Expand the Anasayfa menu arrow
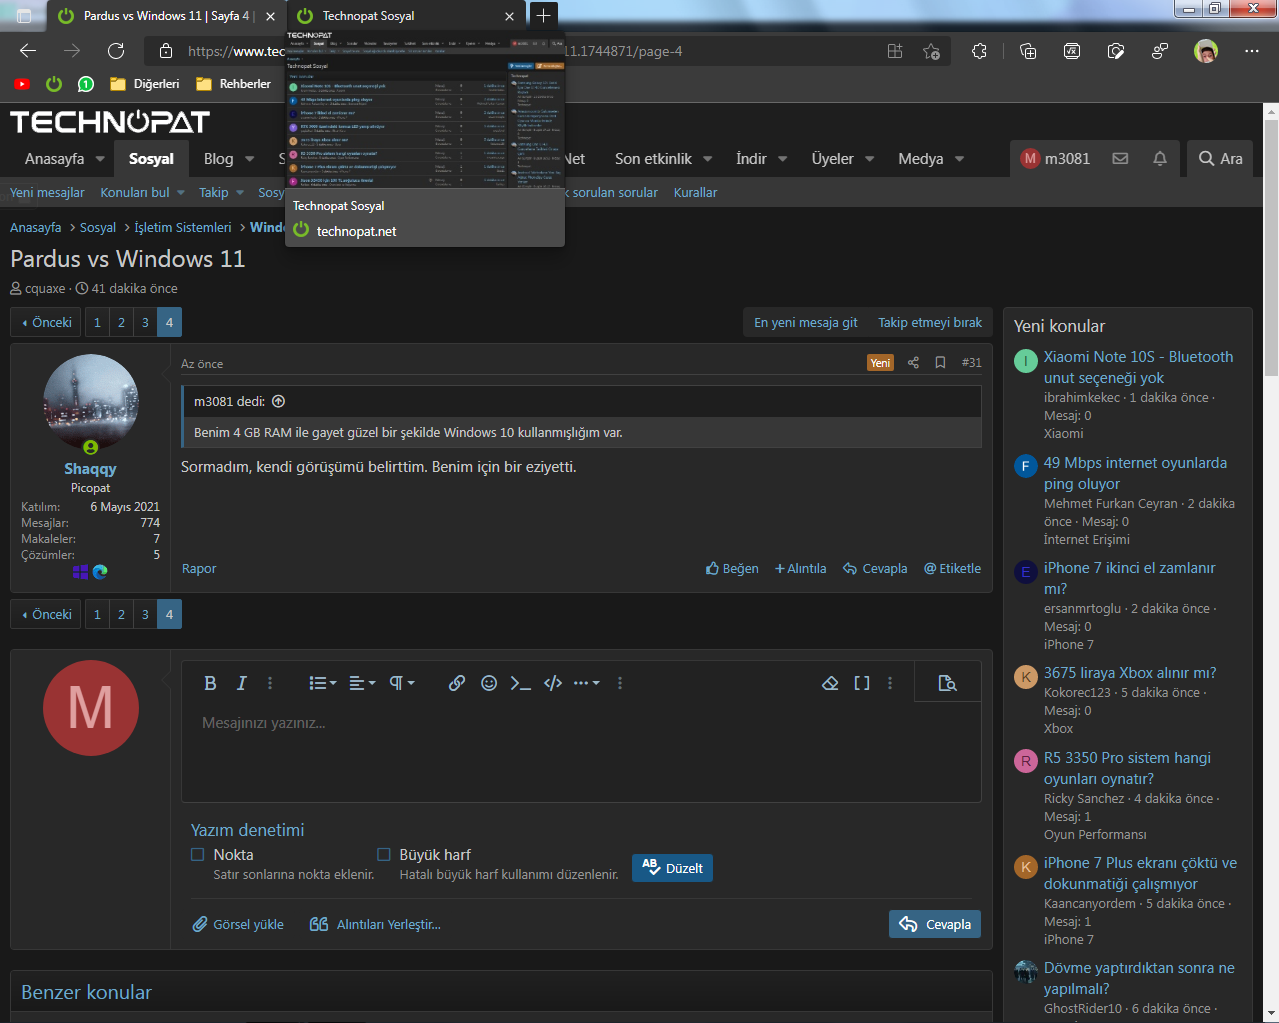The width and height of the screenshot is (1279, 1023). (x=100, y=158)
